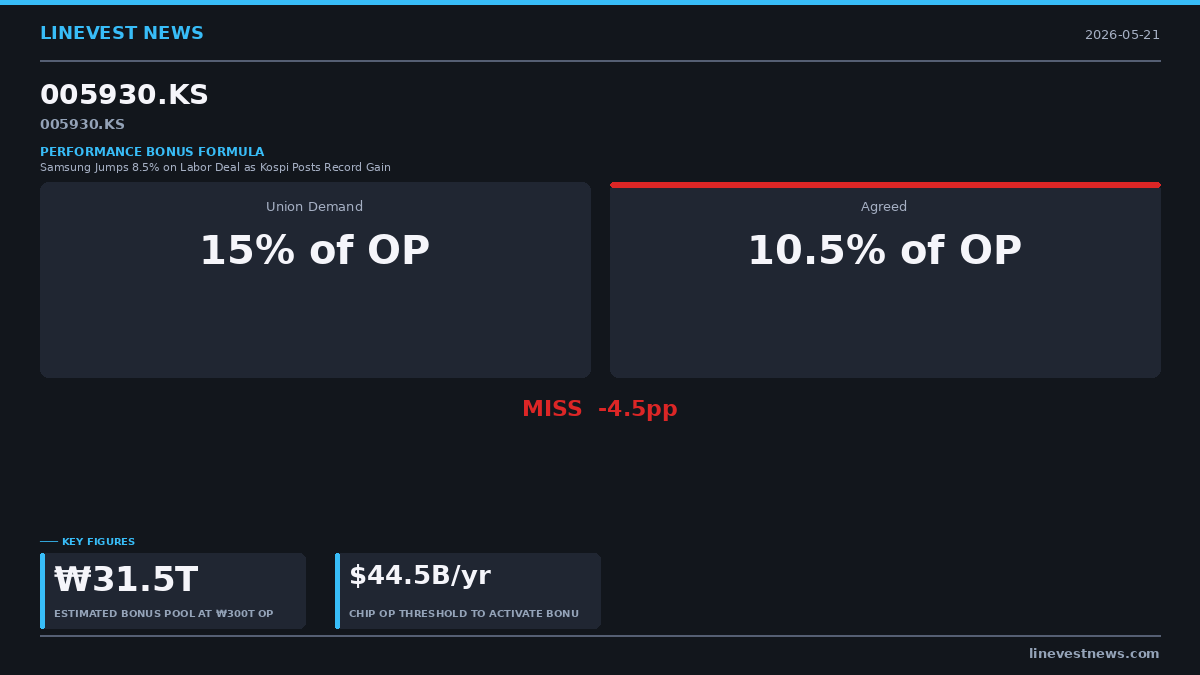Screen dimensions: 1200x675
Task: Open the linevestnews.com footer link
Action: click(x=1094, y=654)
